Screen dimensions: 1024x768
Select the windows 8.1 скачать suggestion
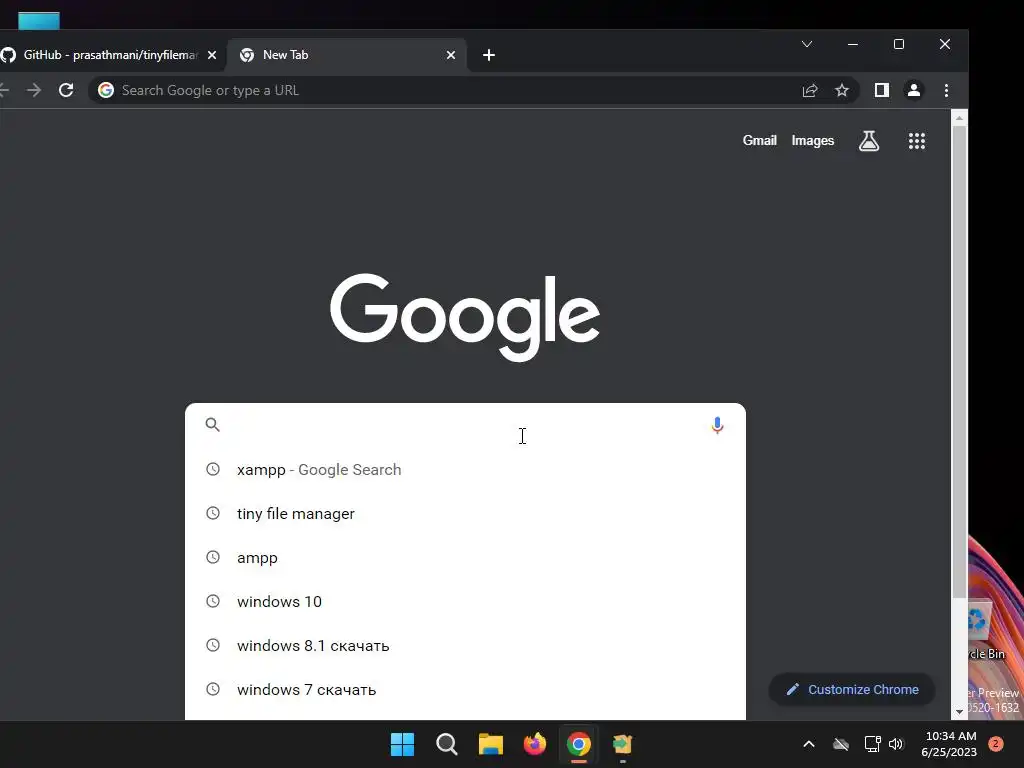[465, 645]
